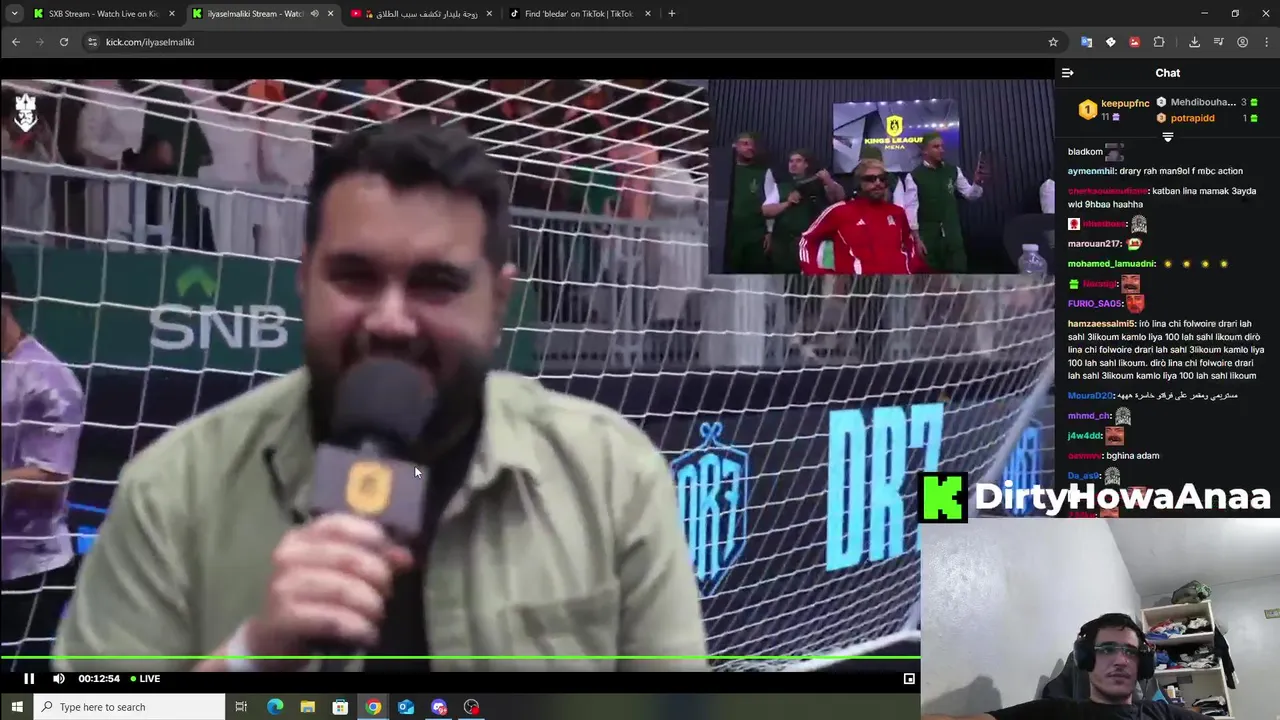View site information icon in address bar

coord(92,42)
